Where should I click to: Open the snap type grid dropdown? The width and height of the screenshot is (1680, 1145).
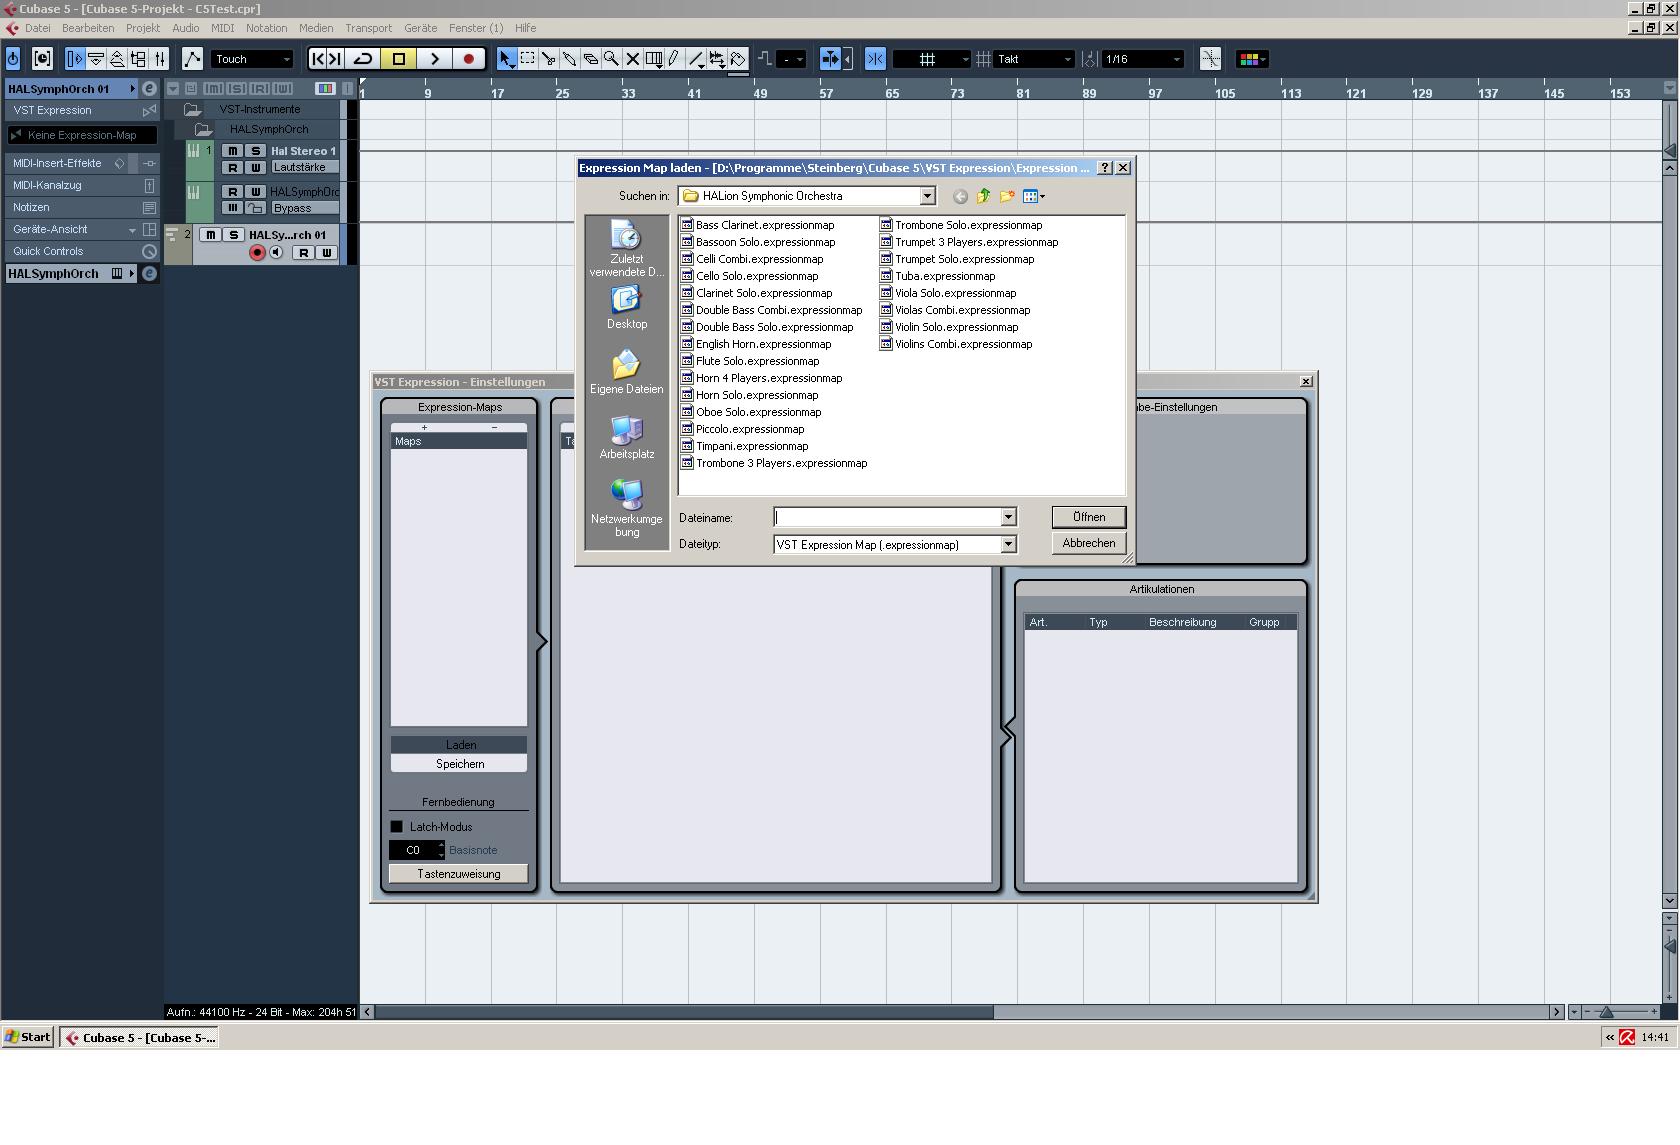click(931, 59)
